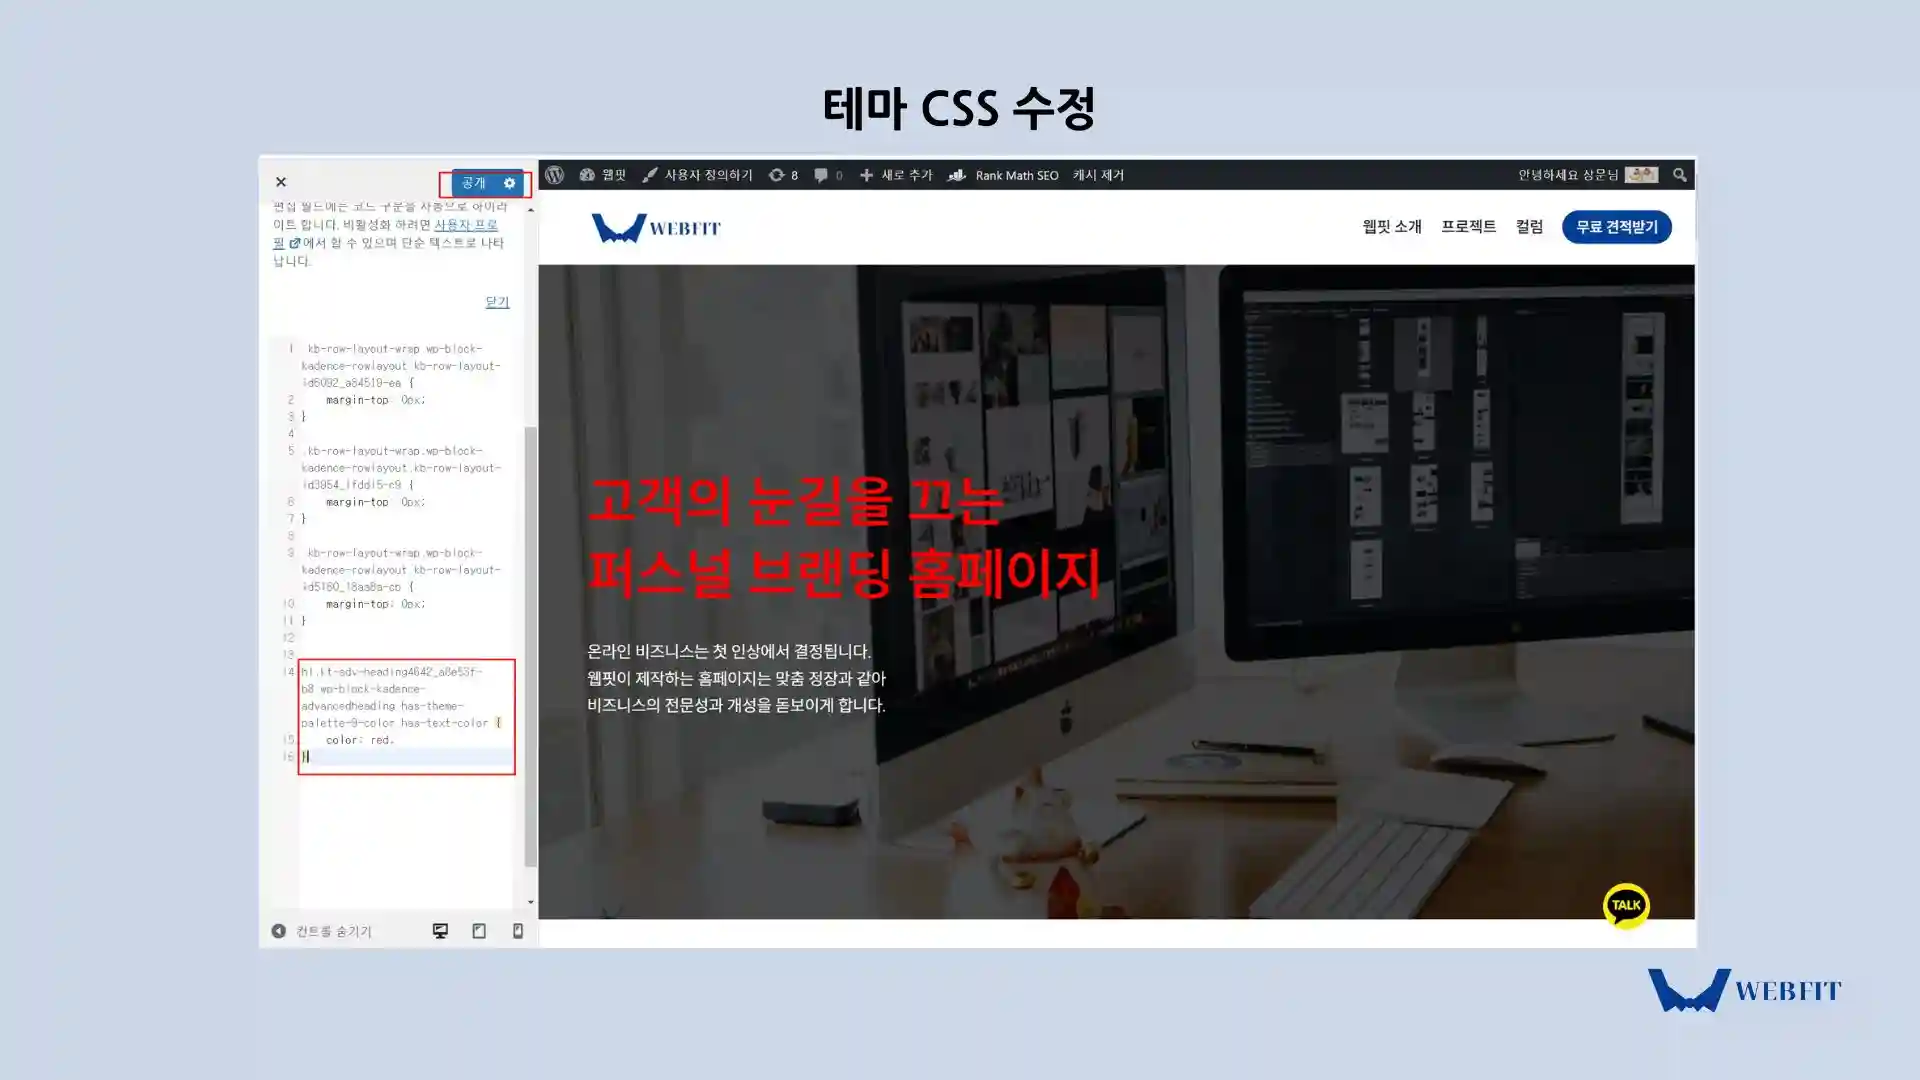Select the 프로젝트 navigation menu item
The height and width of the screenshot is (1080, 1920).
(1468, 227)
